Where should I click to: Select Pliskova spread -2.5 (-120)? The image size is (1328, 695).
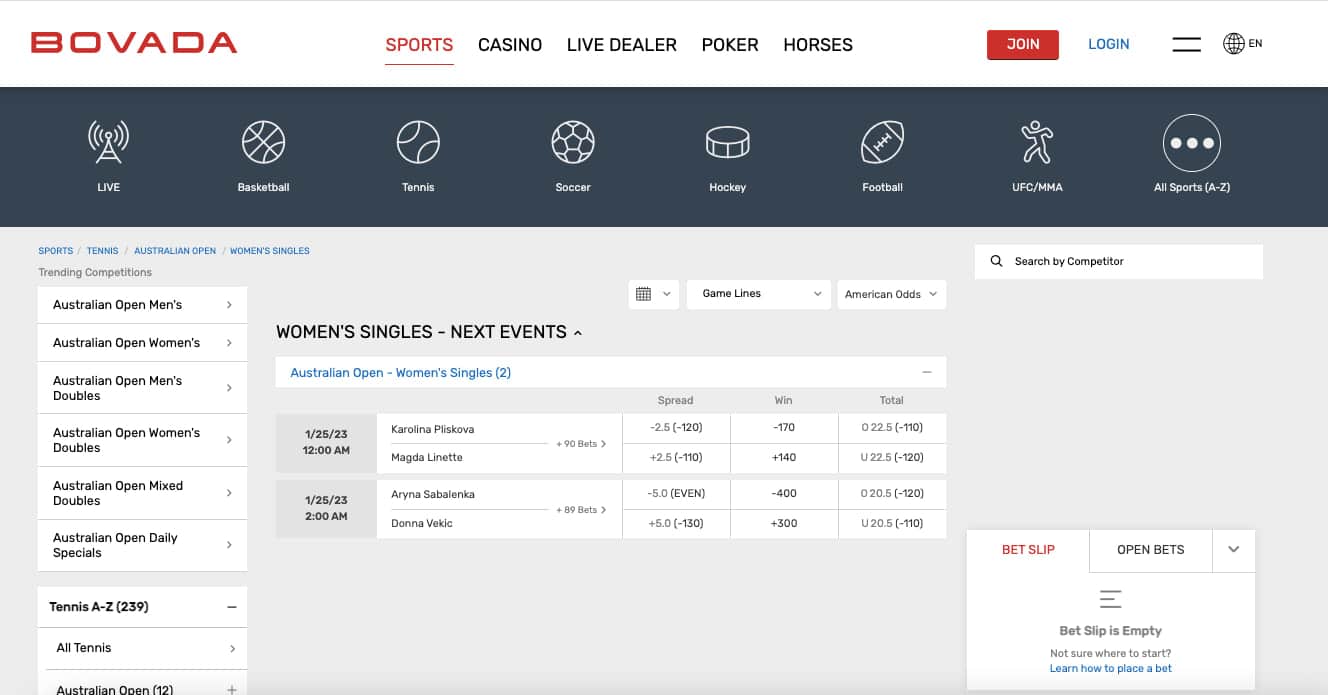(676, 428)
